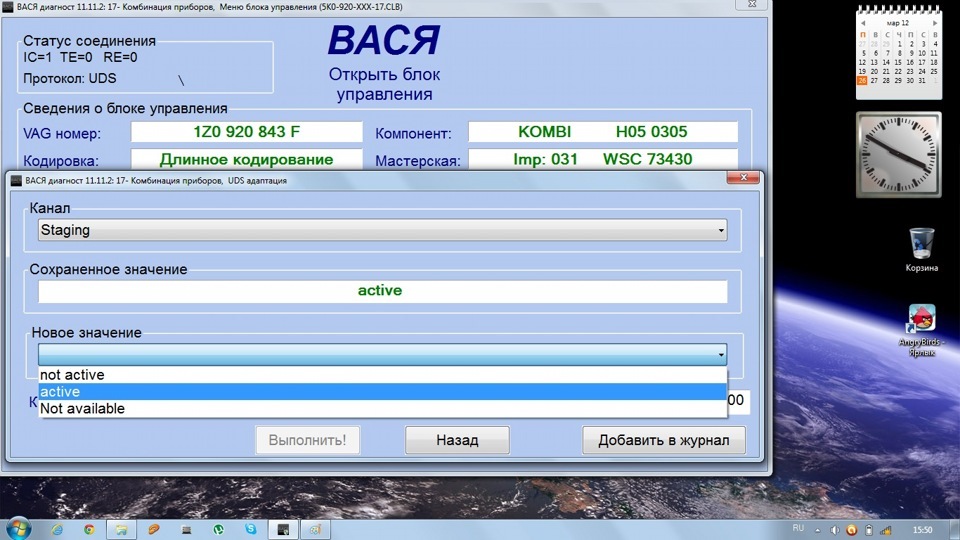960x540 pixels.
Task: Click the orange antivirus tray icon
Action: click(851, 530)
